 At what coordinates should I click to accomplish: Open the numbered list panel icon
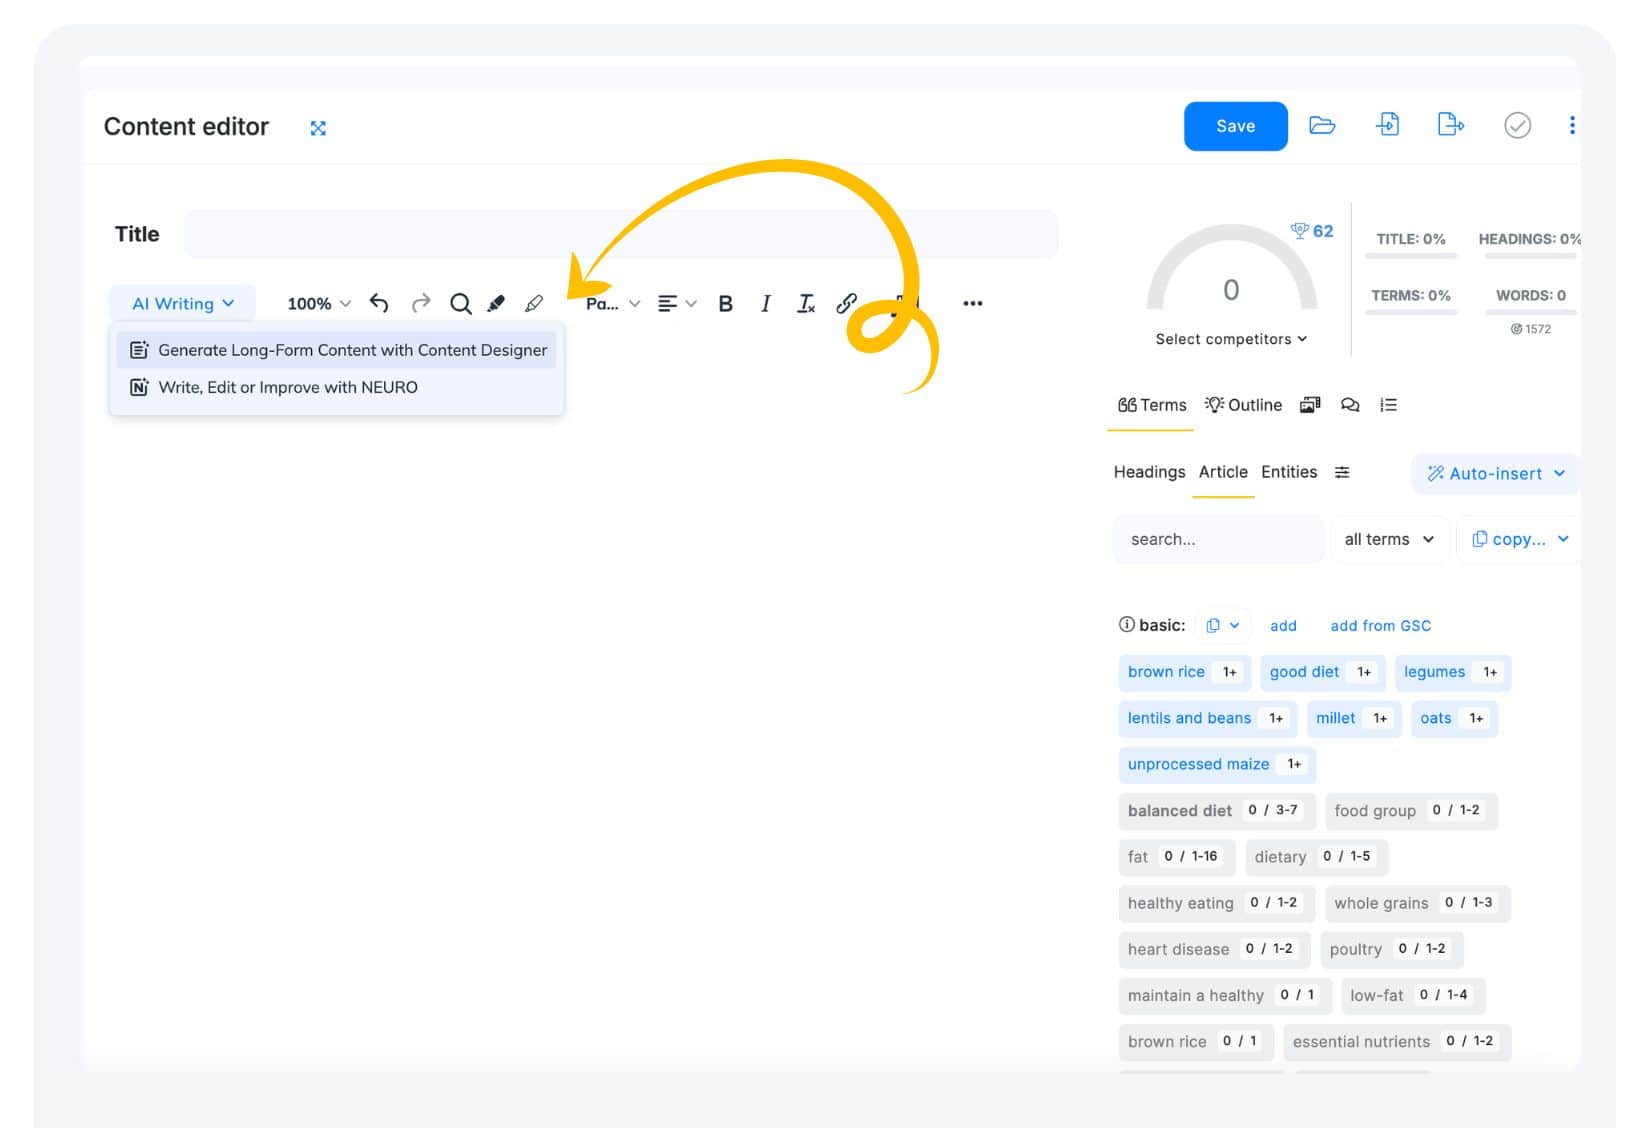pyautogui.click(x=1389, y=405)
